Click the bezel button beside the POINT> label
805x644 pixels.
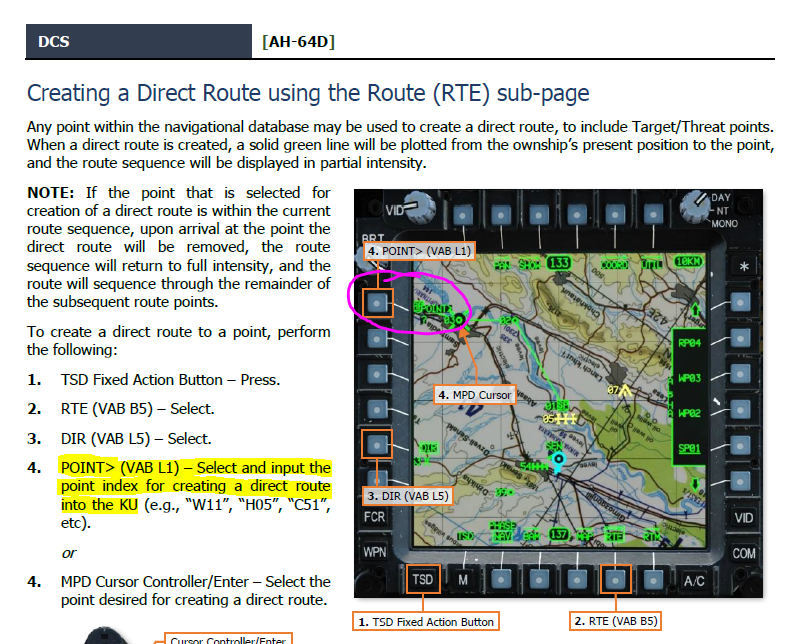[377, 303]
